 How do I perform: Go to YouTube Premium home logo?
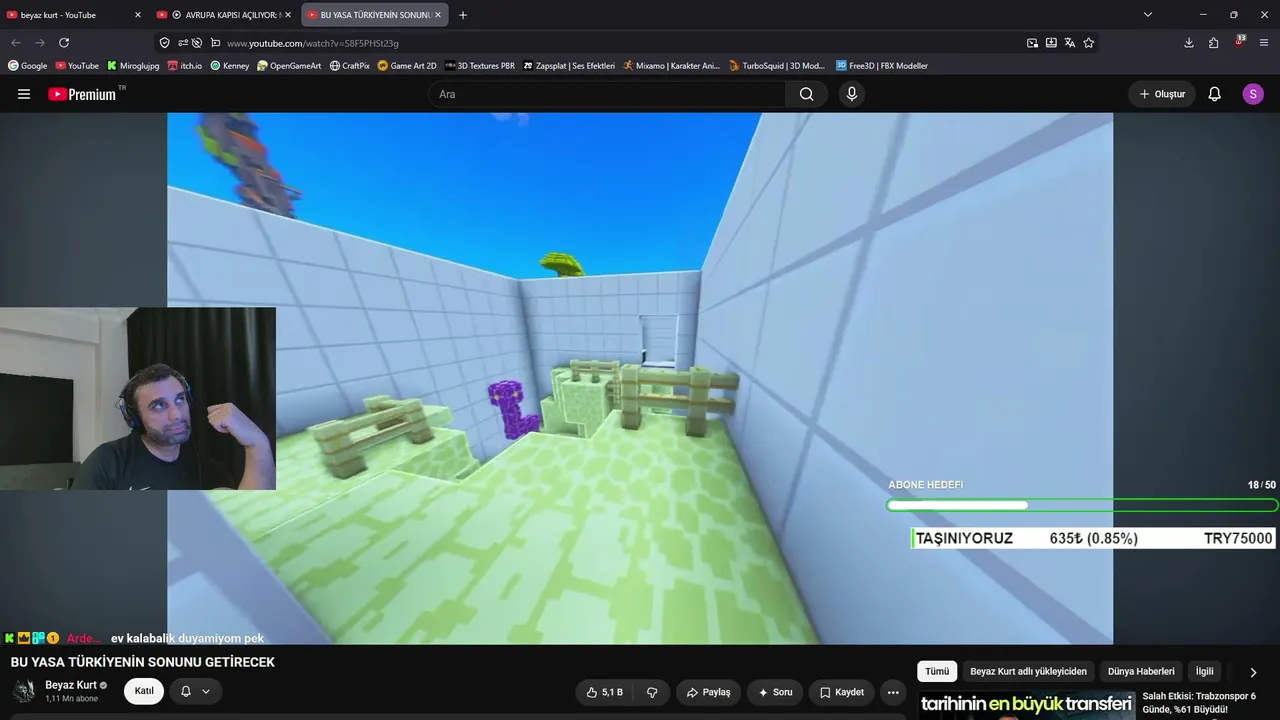(x=83, y=94)
